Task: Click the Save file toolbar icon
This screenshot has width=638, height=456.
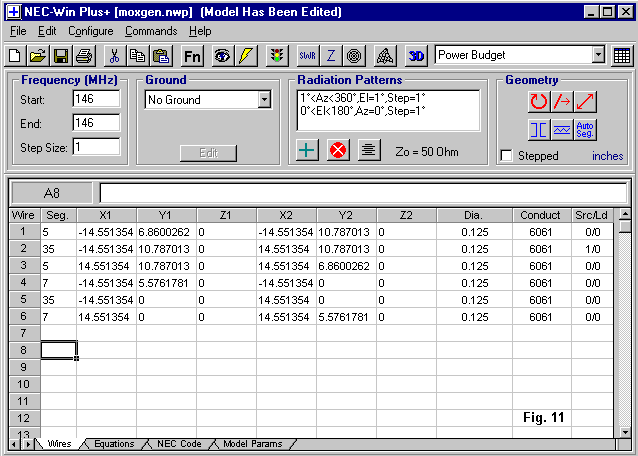Action: (61, 56)
